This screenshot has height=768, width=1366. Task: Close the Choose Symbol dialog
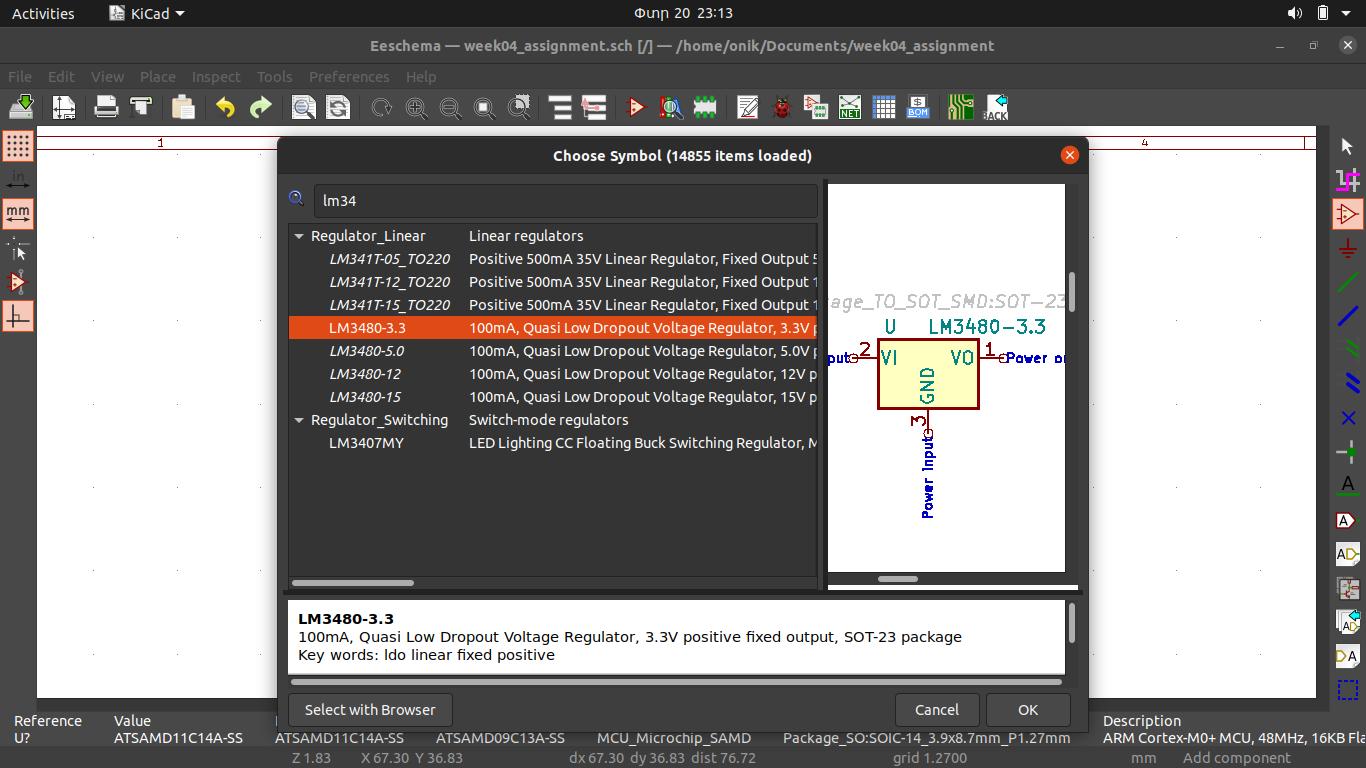coord(1070,155)
